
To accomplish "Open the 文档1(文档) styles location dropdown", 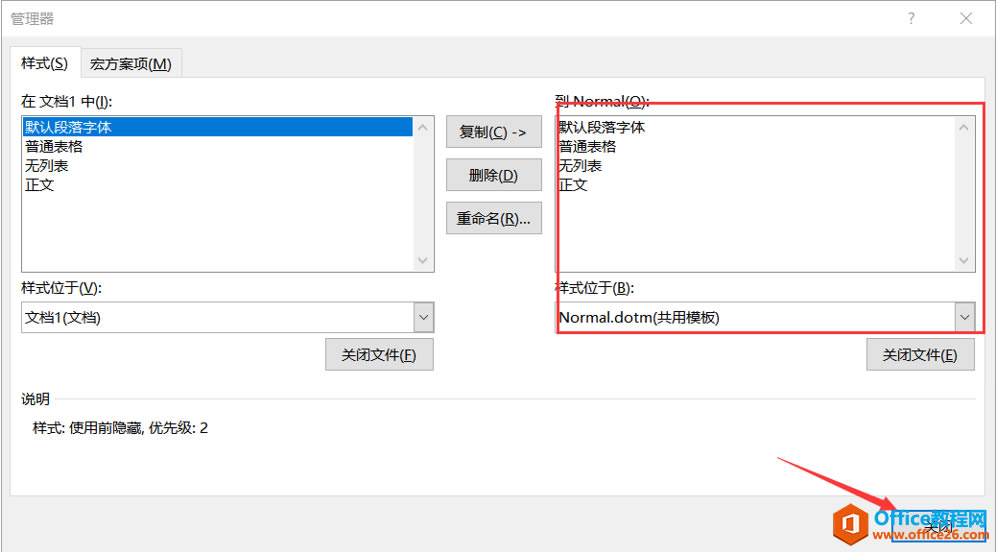I will click(x=424, y=318).
